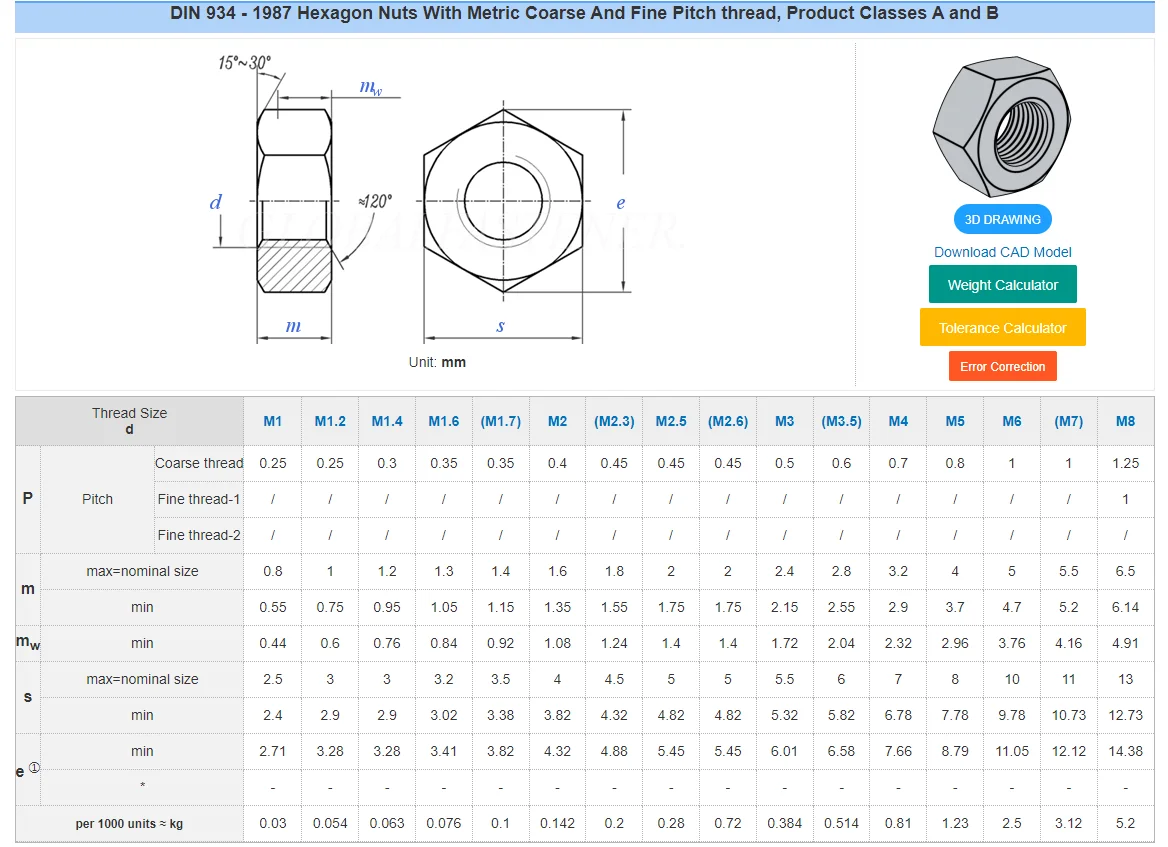Viewport: 1168px width, 847px height.
Task: Select the (M1.7) thread size column header
Action: click(501, 421)
